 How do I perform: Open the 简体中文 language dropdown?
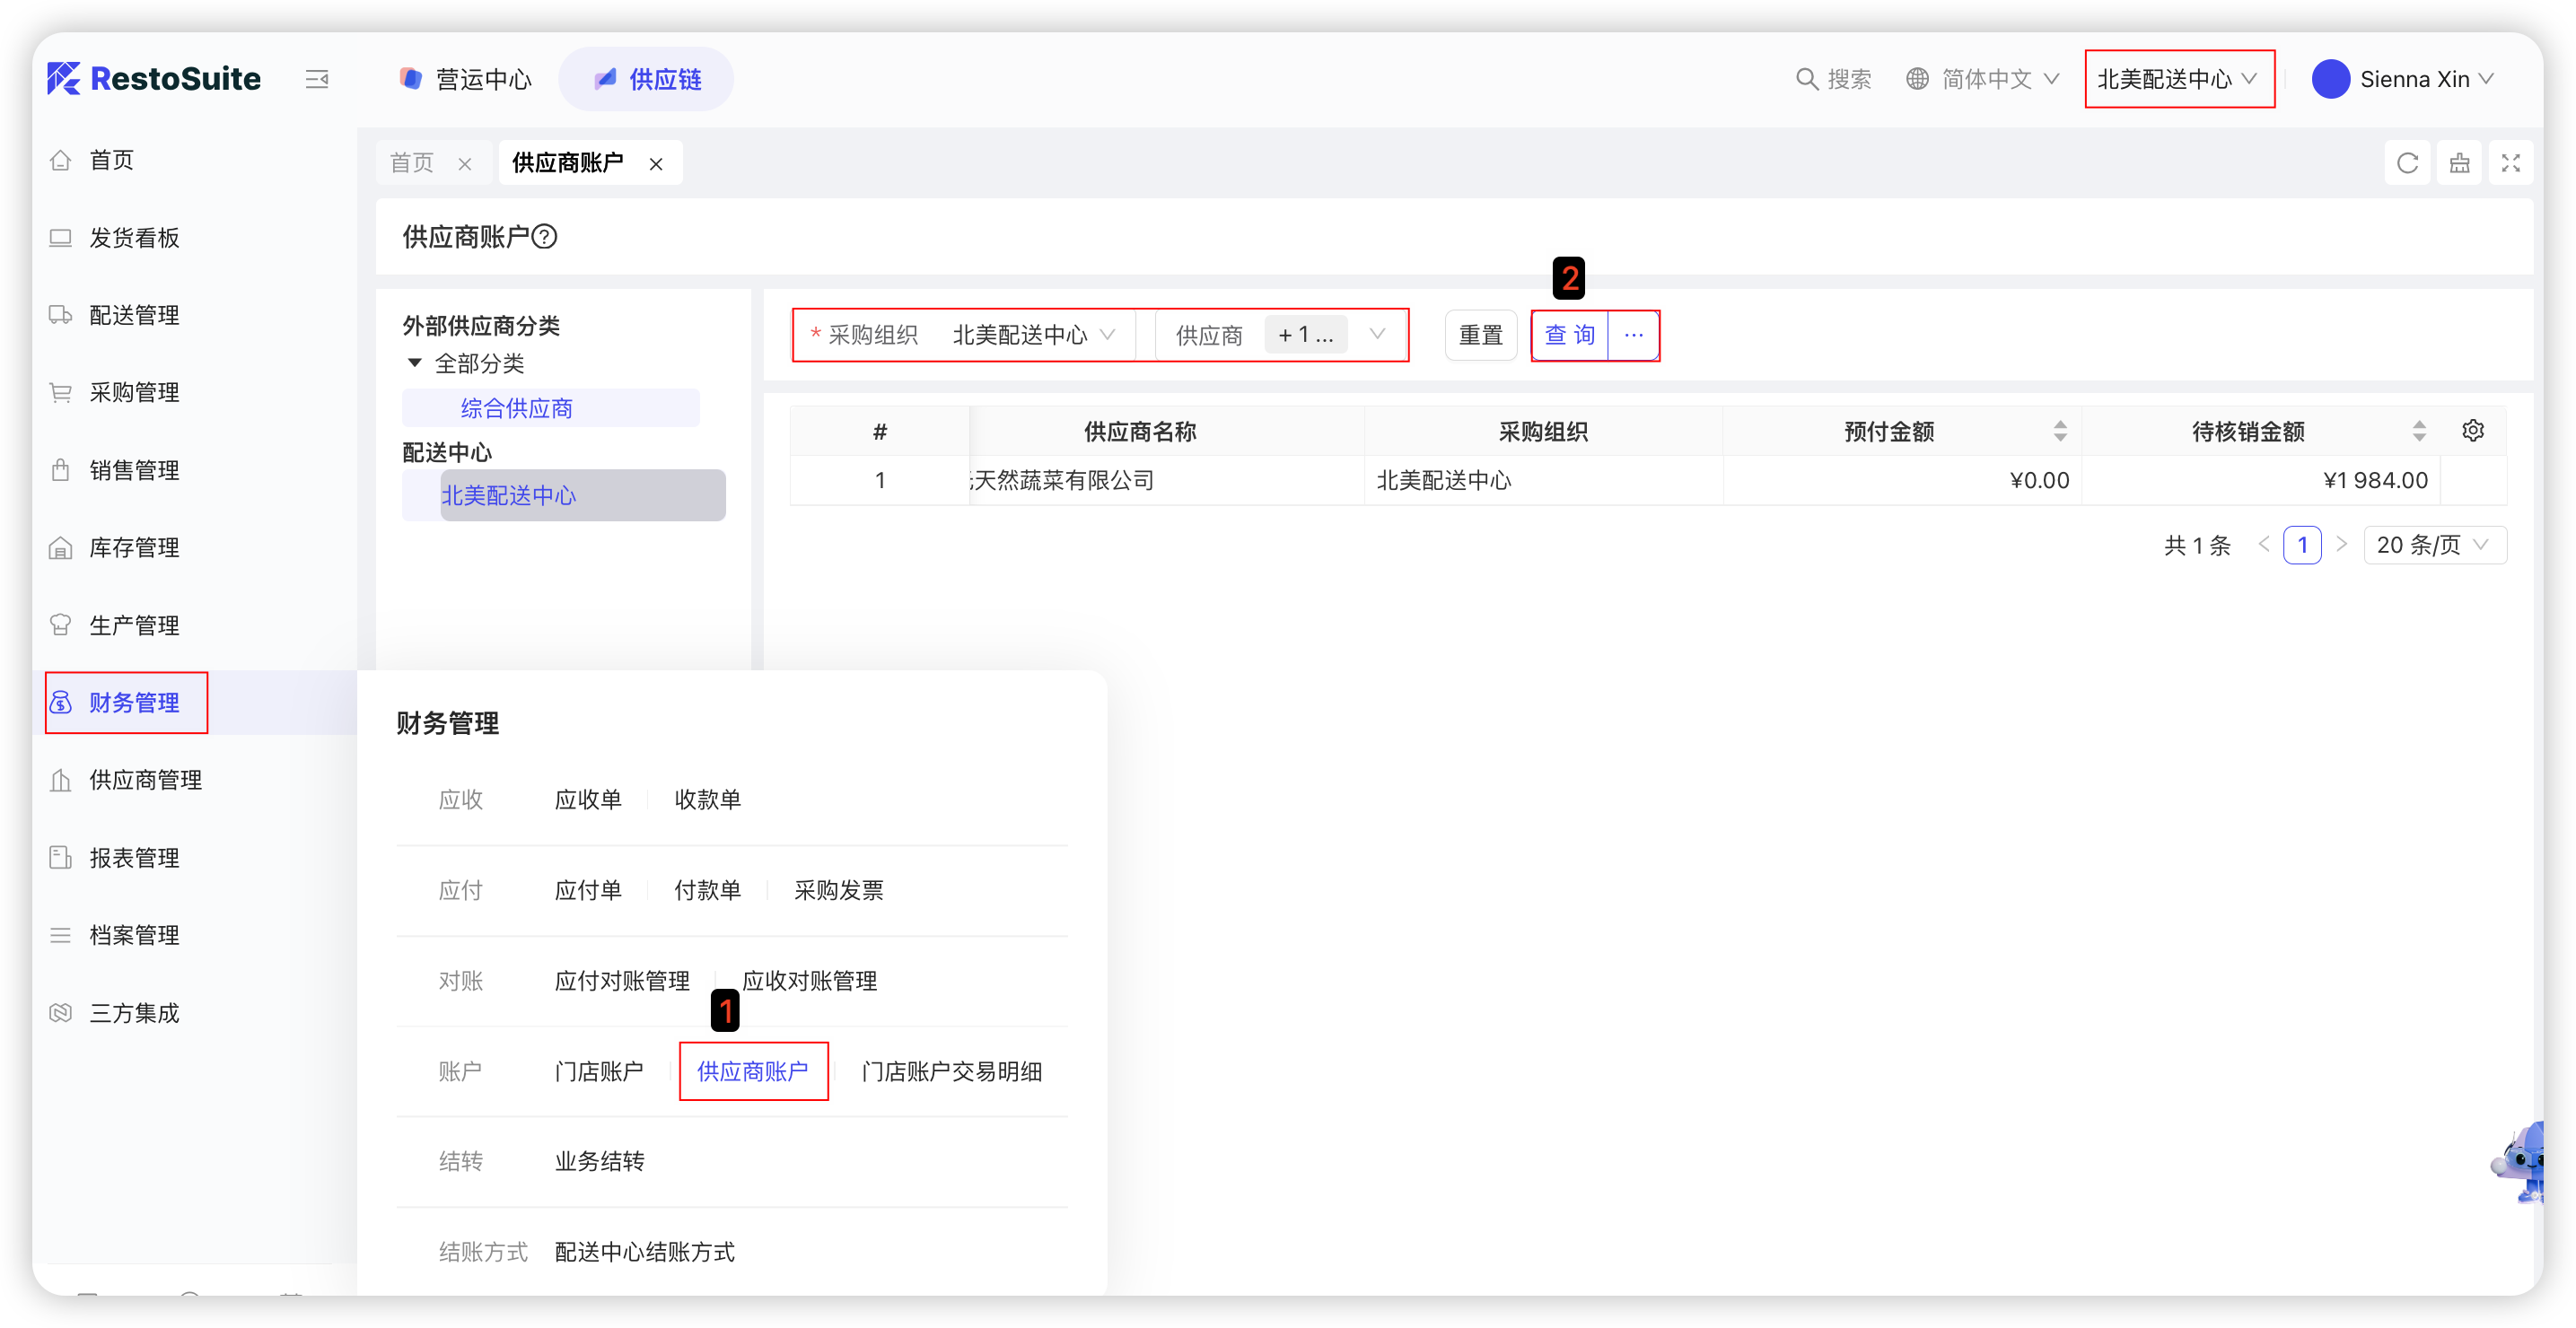coord(1986,79)
